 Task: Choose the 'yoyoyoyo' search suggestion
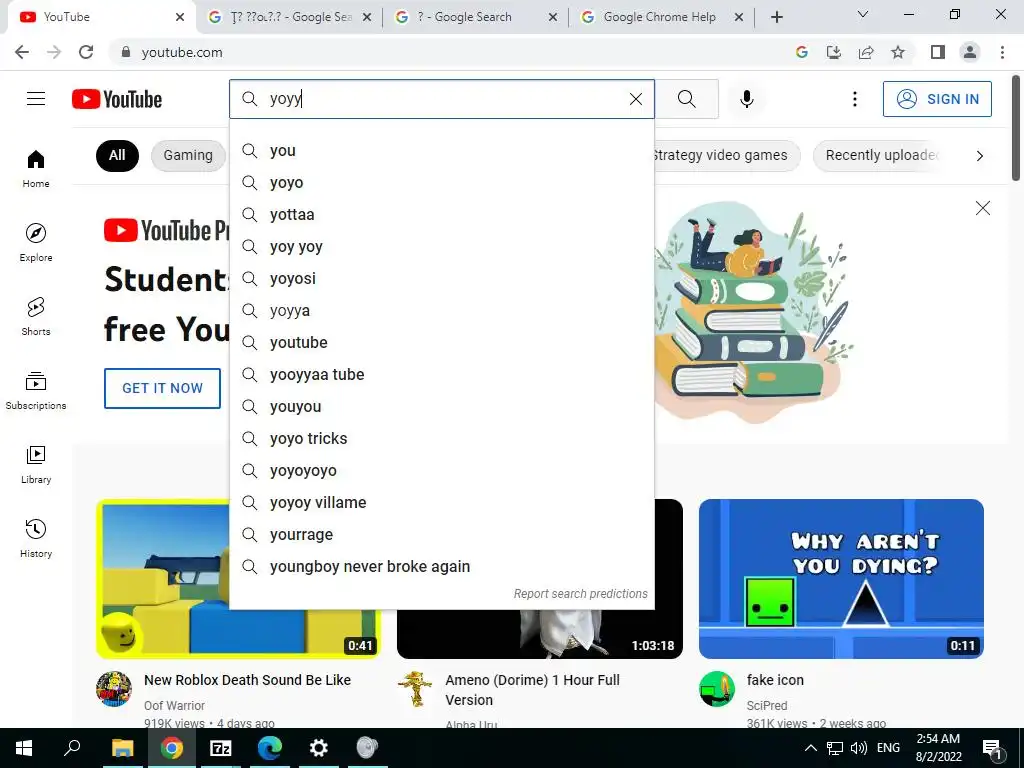[x=441, y=471]
